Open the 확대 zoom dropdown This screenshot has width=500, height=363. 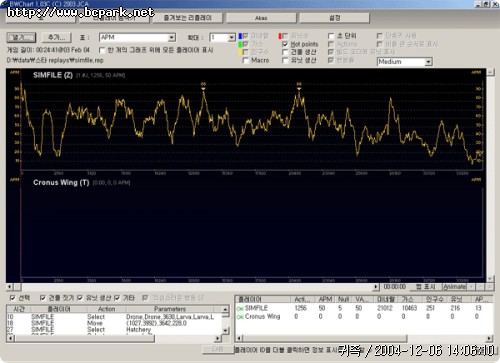pos(232,37)
